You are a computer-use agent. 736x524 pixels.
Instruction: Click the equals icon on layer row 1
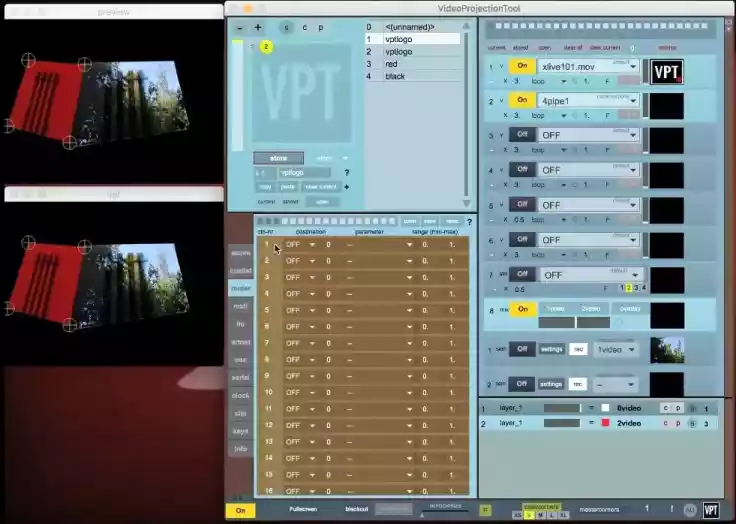tap(591, 408)
